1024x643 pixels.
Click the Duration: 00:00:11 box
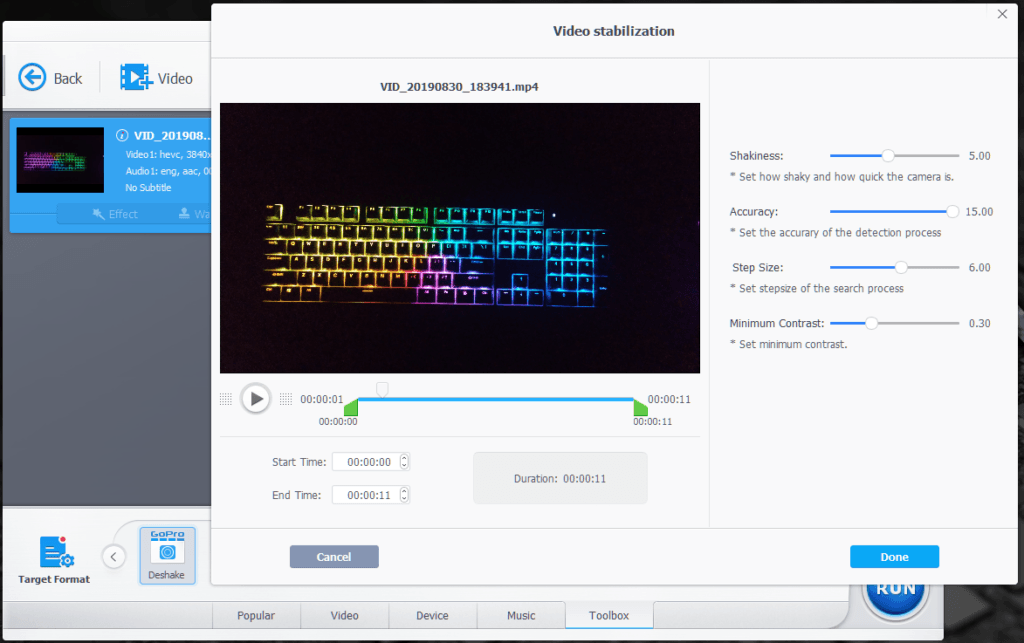pyautogui.click(x=560, y=478)
